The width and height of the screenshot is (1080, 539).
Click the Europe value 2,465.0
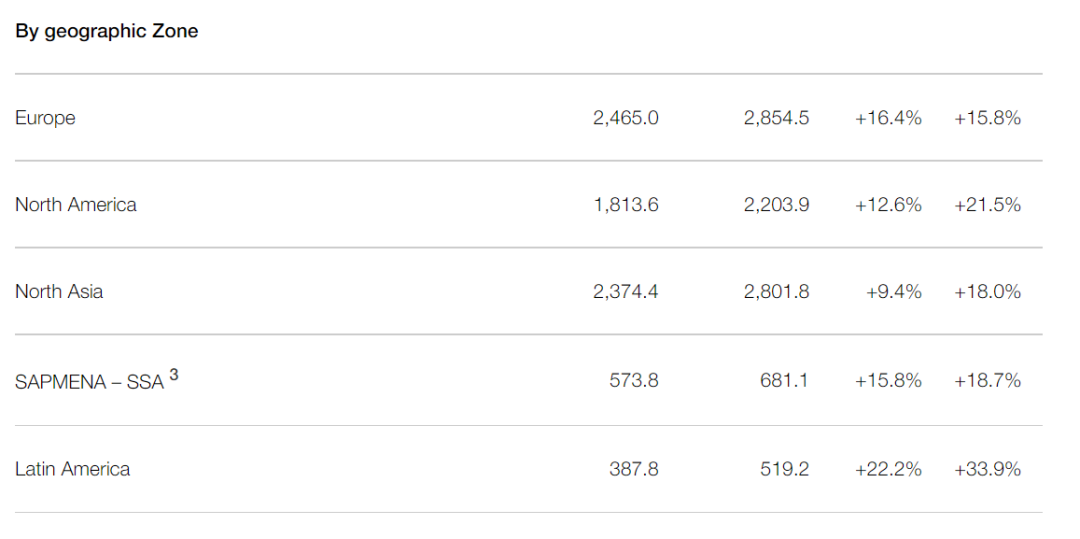pos(625,118)
